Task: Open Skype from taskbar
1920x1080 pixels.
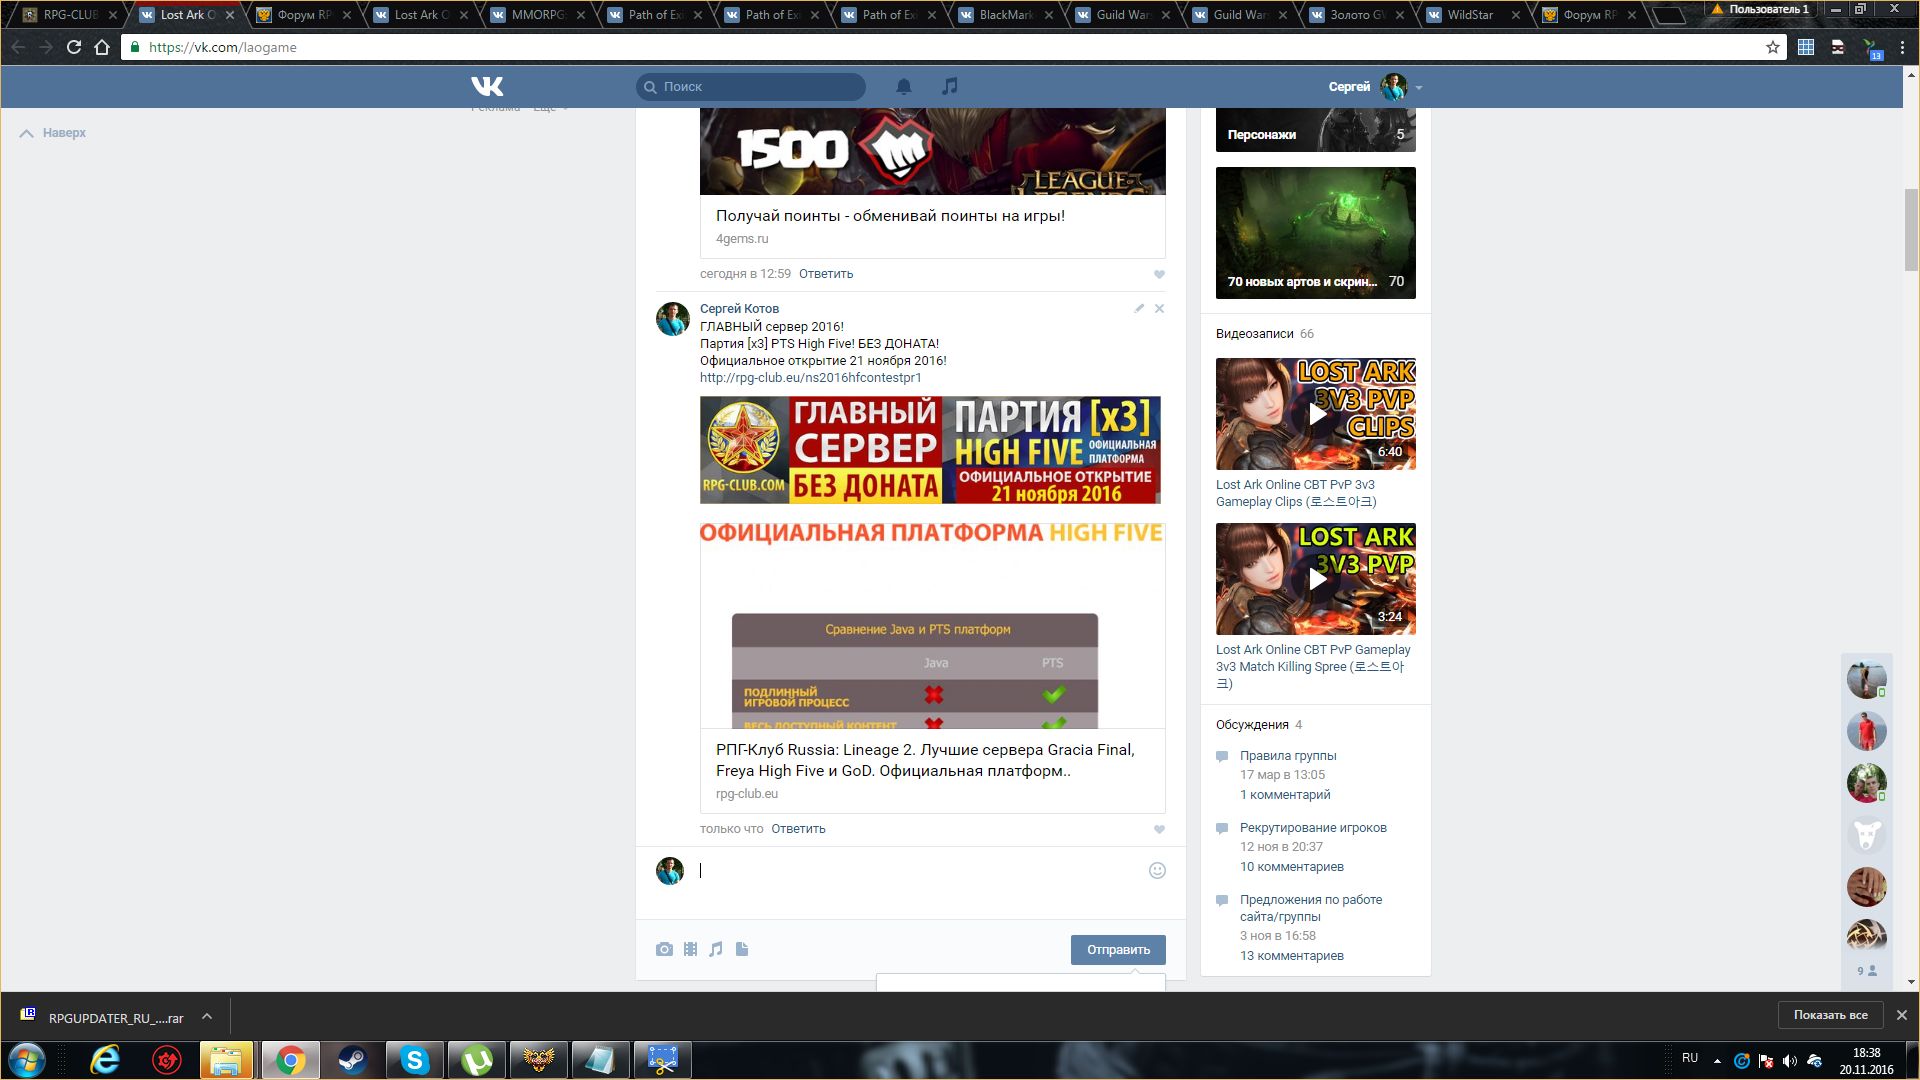Action: click(x=414, y=1060)
